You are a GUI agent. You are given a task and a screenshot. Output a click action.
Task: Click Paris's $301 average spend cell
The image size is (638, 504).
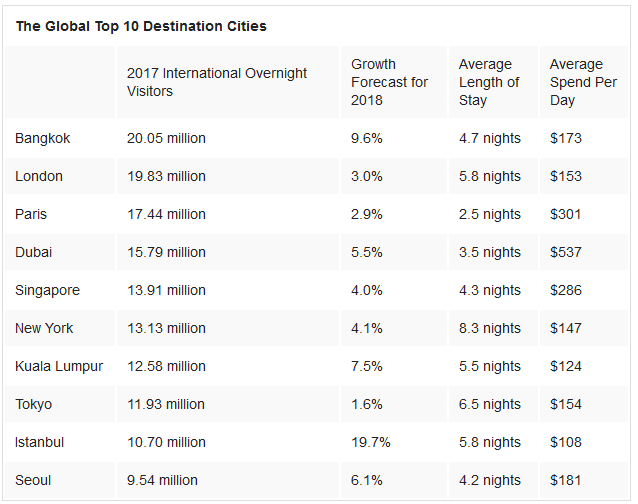coord(566,214)
